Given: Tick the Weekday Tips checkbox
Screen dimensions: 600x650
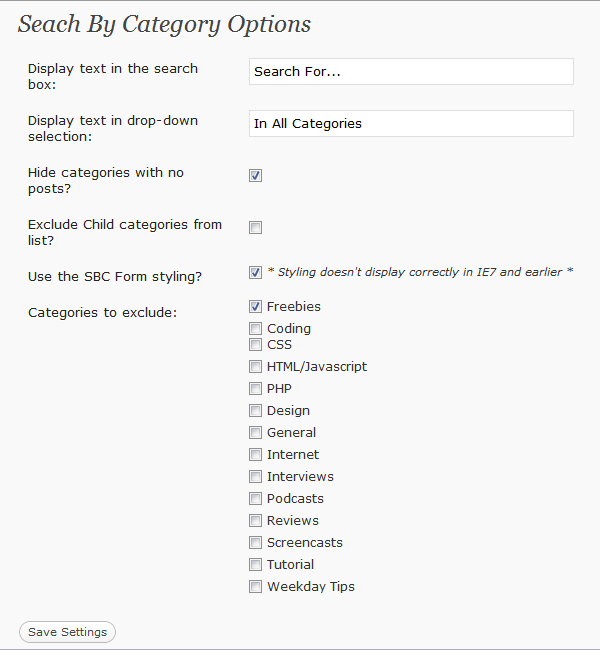Looking at the screenshot, I should pyautogui.click(x=255, y=587).
